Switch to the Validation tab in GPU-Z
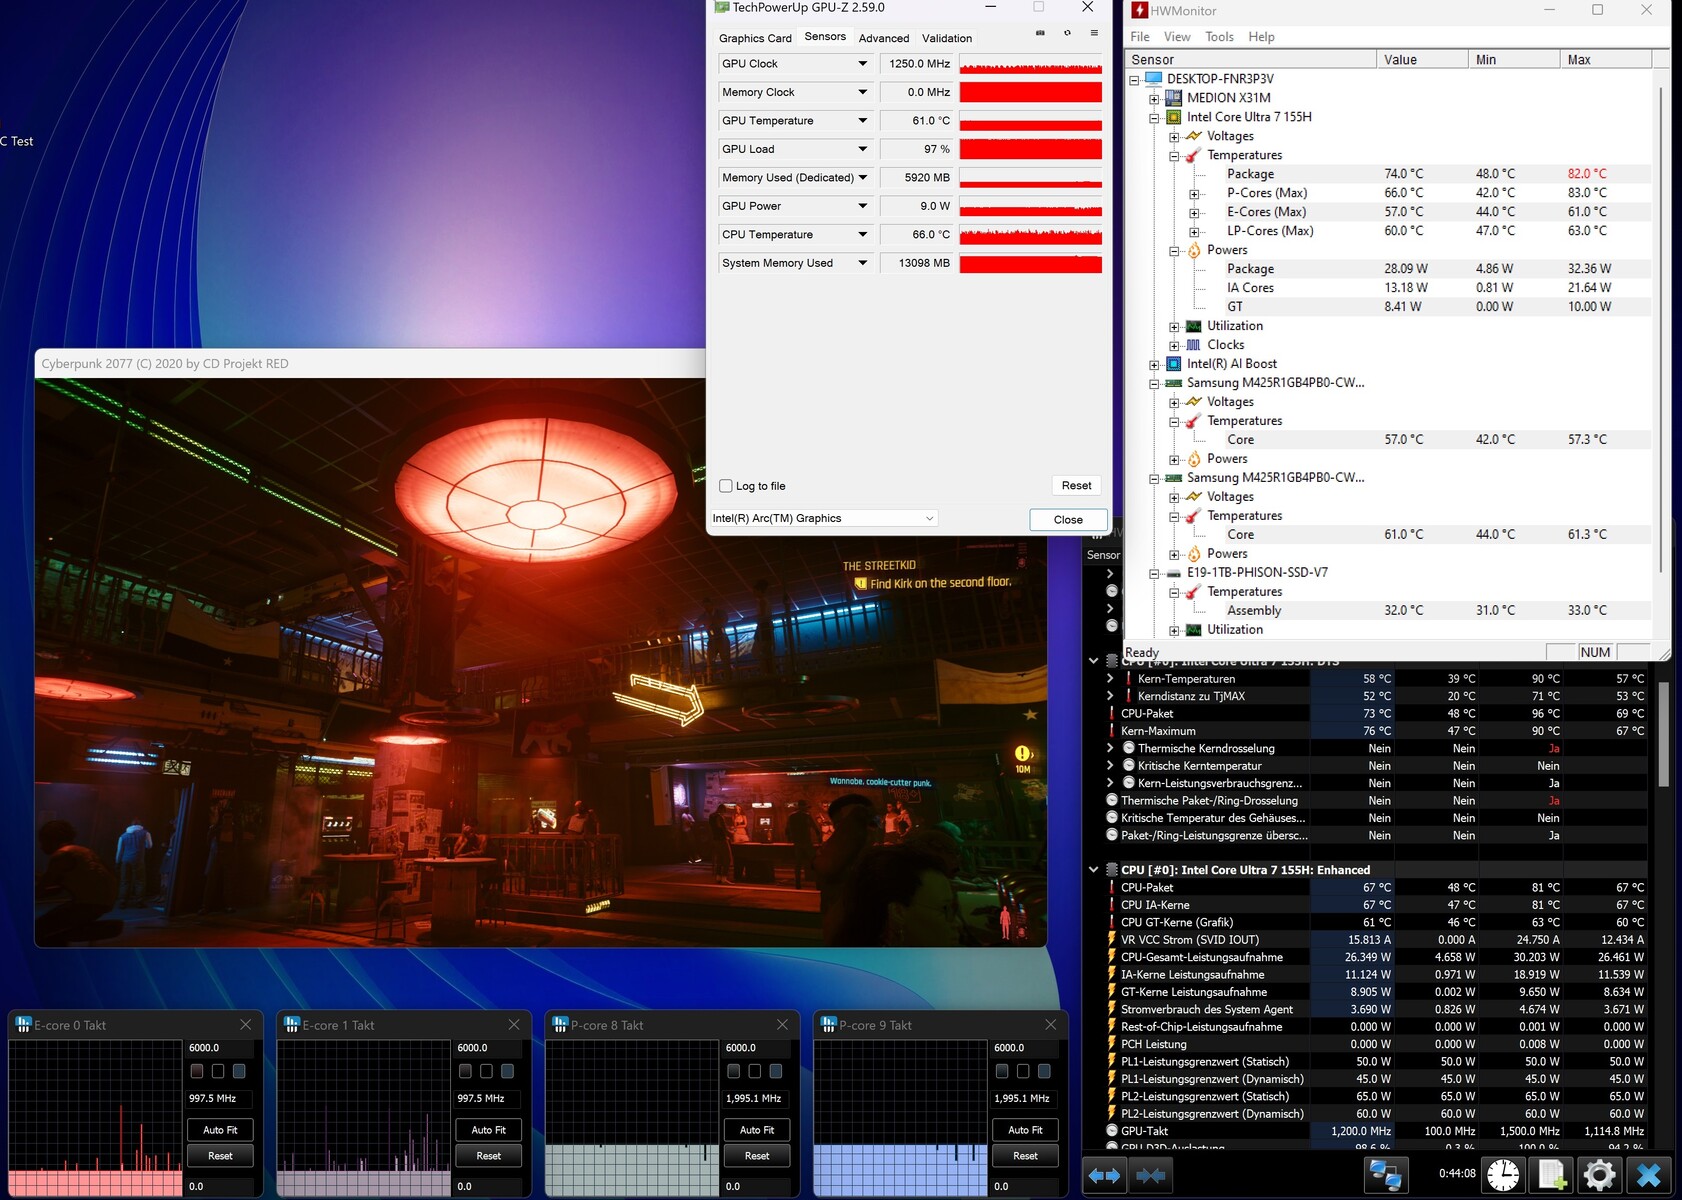This screenshot has width=1682, height=1200. tap(947, 38)
